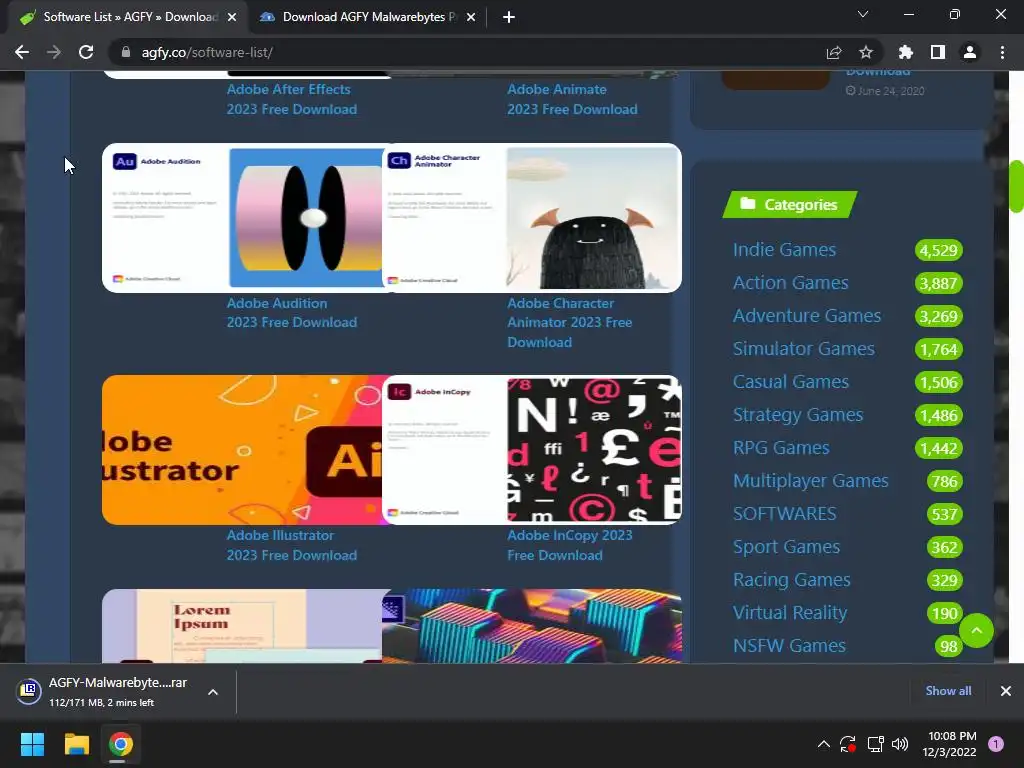Open the Action Games category
Image resolution: width=1024 pixels, height=768 pixels.
(790, 283)
